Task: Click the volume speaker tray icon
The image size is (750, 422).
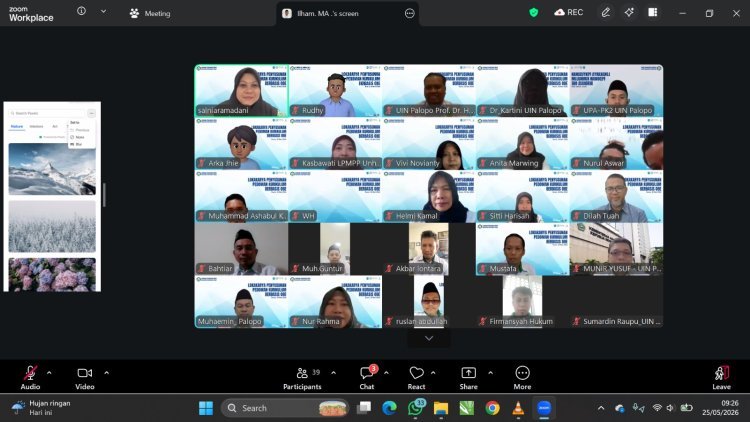Action: coord(670,408)
